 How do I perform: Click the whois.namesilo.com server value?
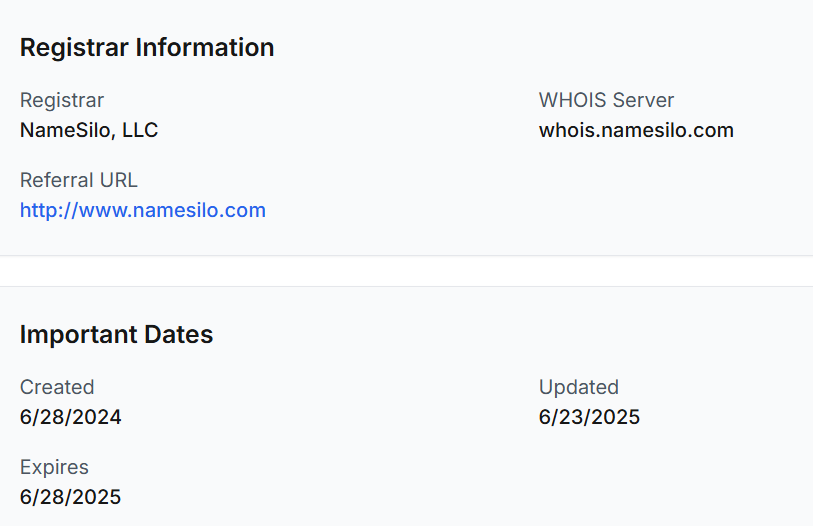click(x=636, y=130)
